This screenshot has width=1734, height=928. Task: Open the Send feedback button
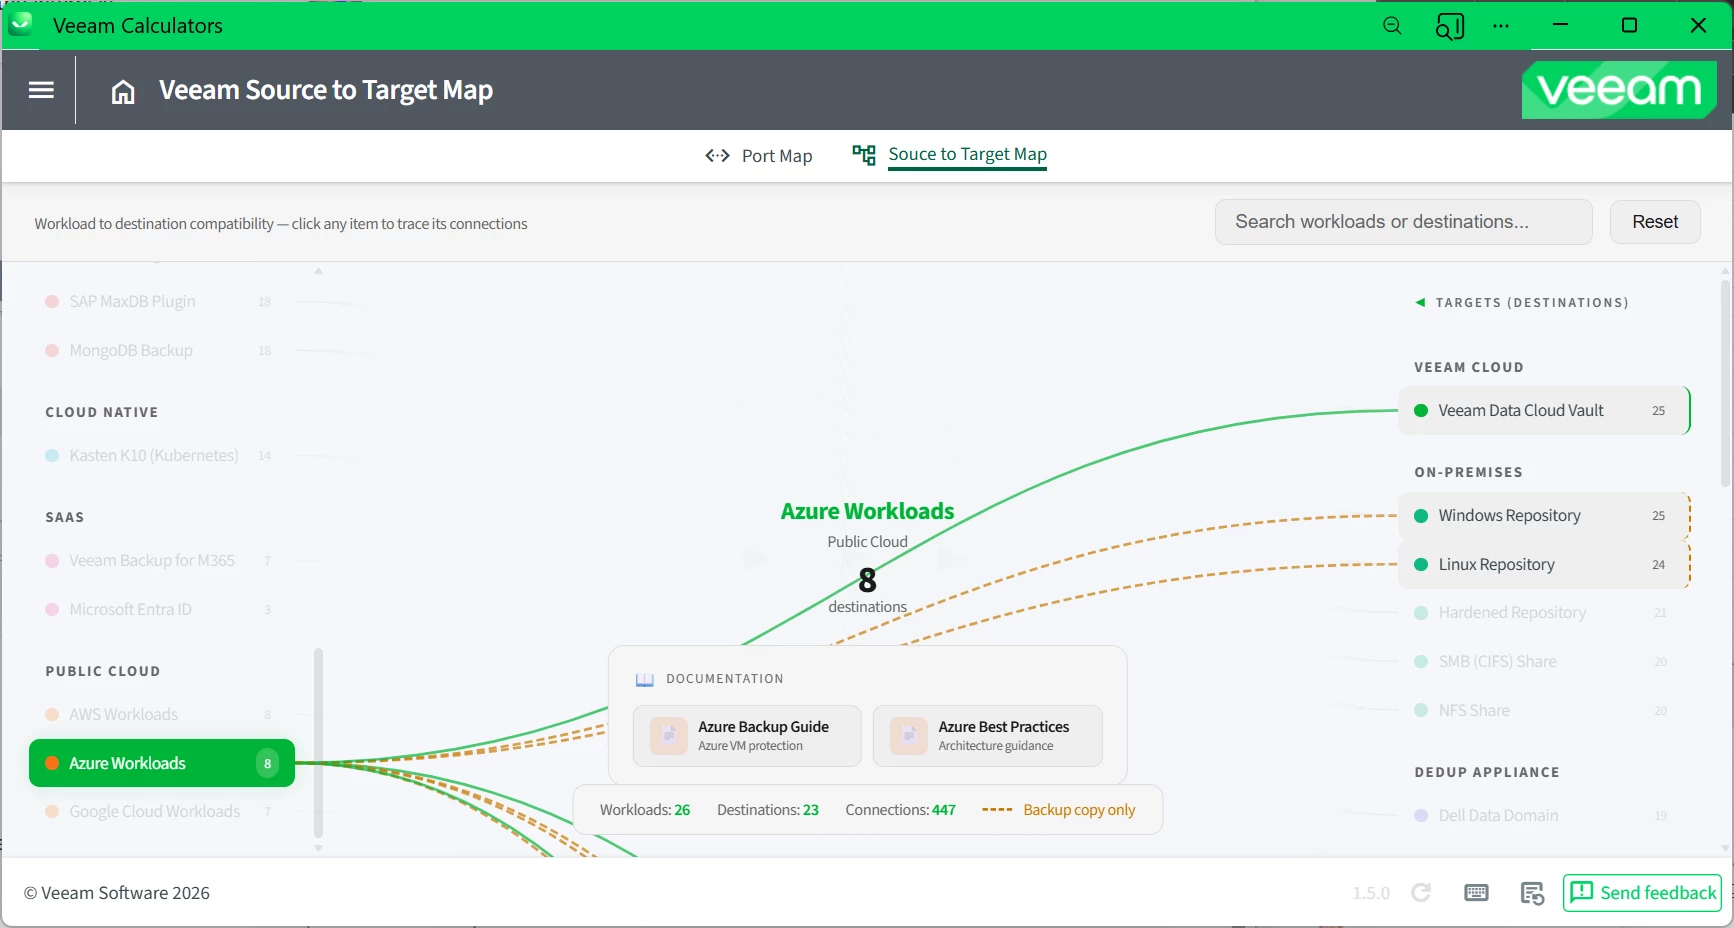pyautogui.click(x=1642, y=892)
